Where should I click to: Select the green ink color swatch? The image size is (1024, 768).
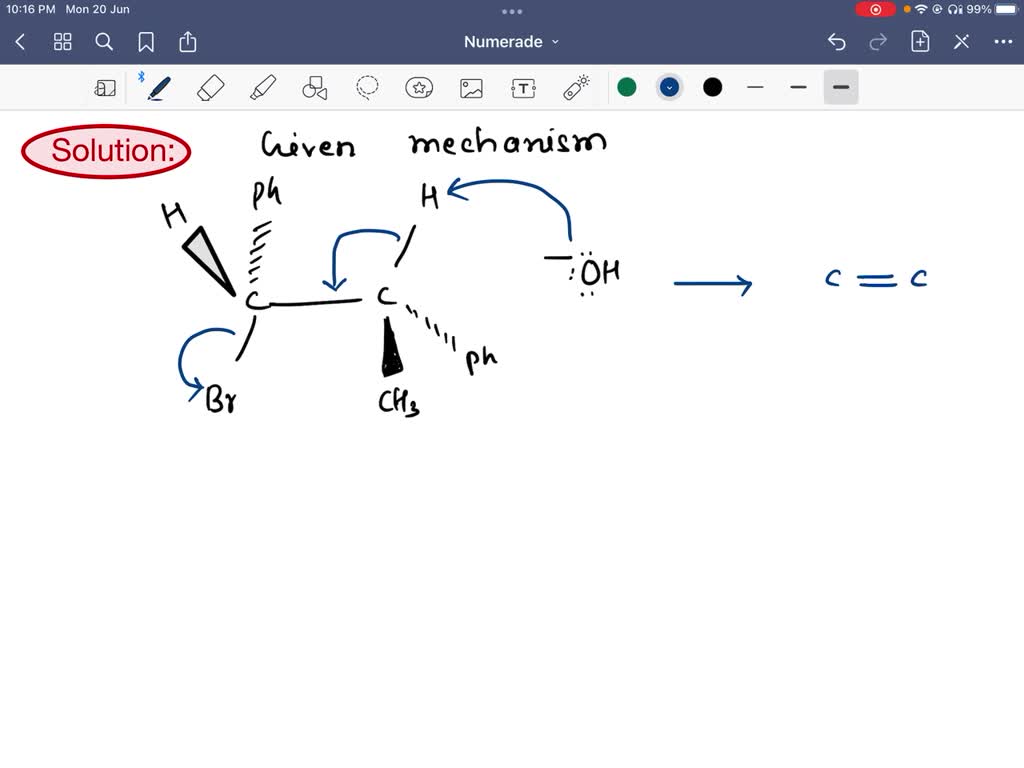coord(627,87)
